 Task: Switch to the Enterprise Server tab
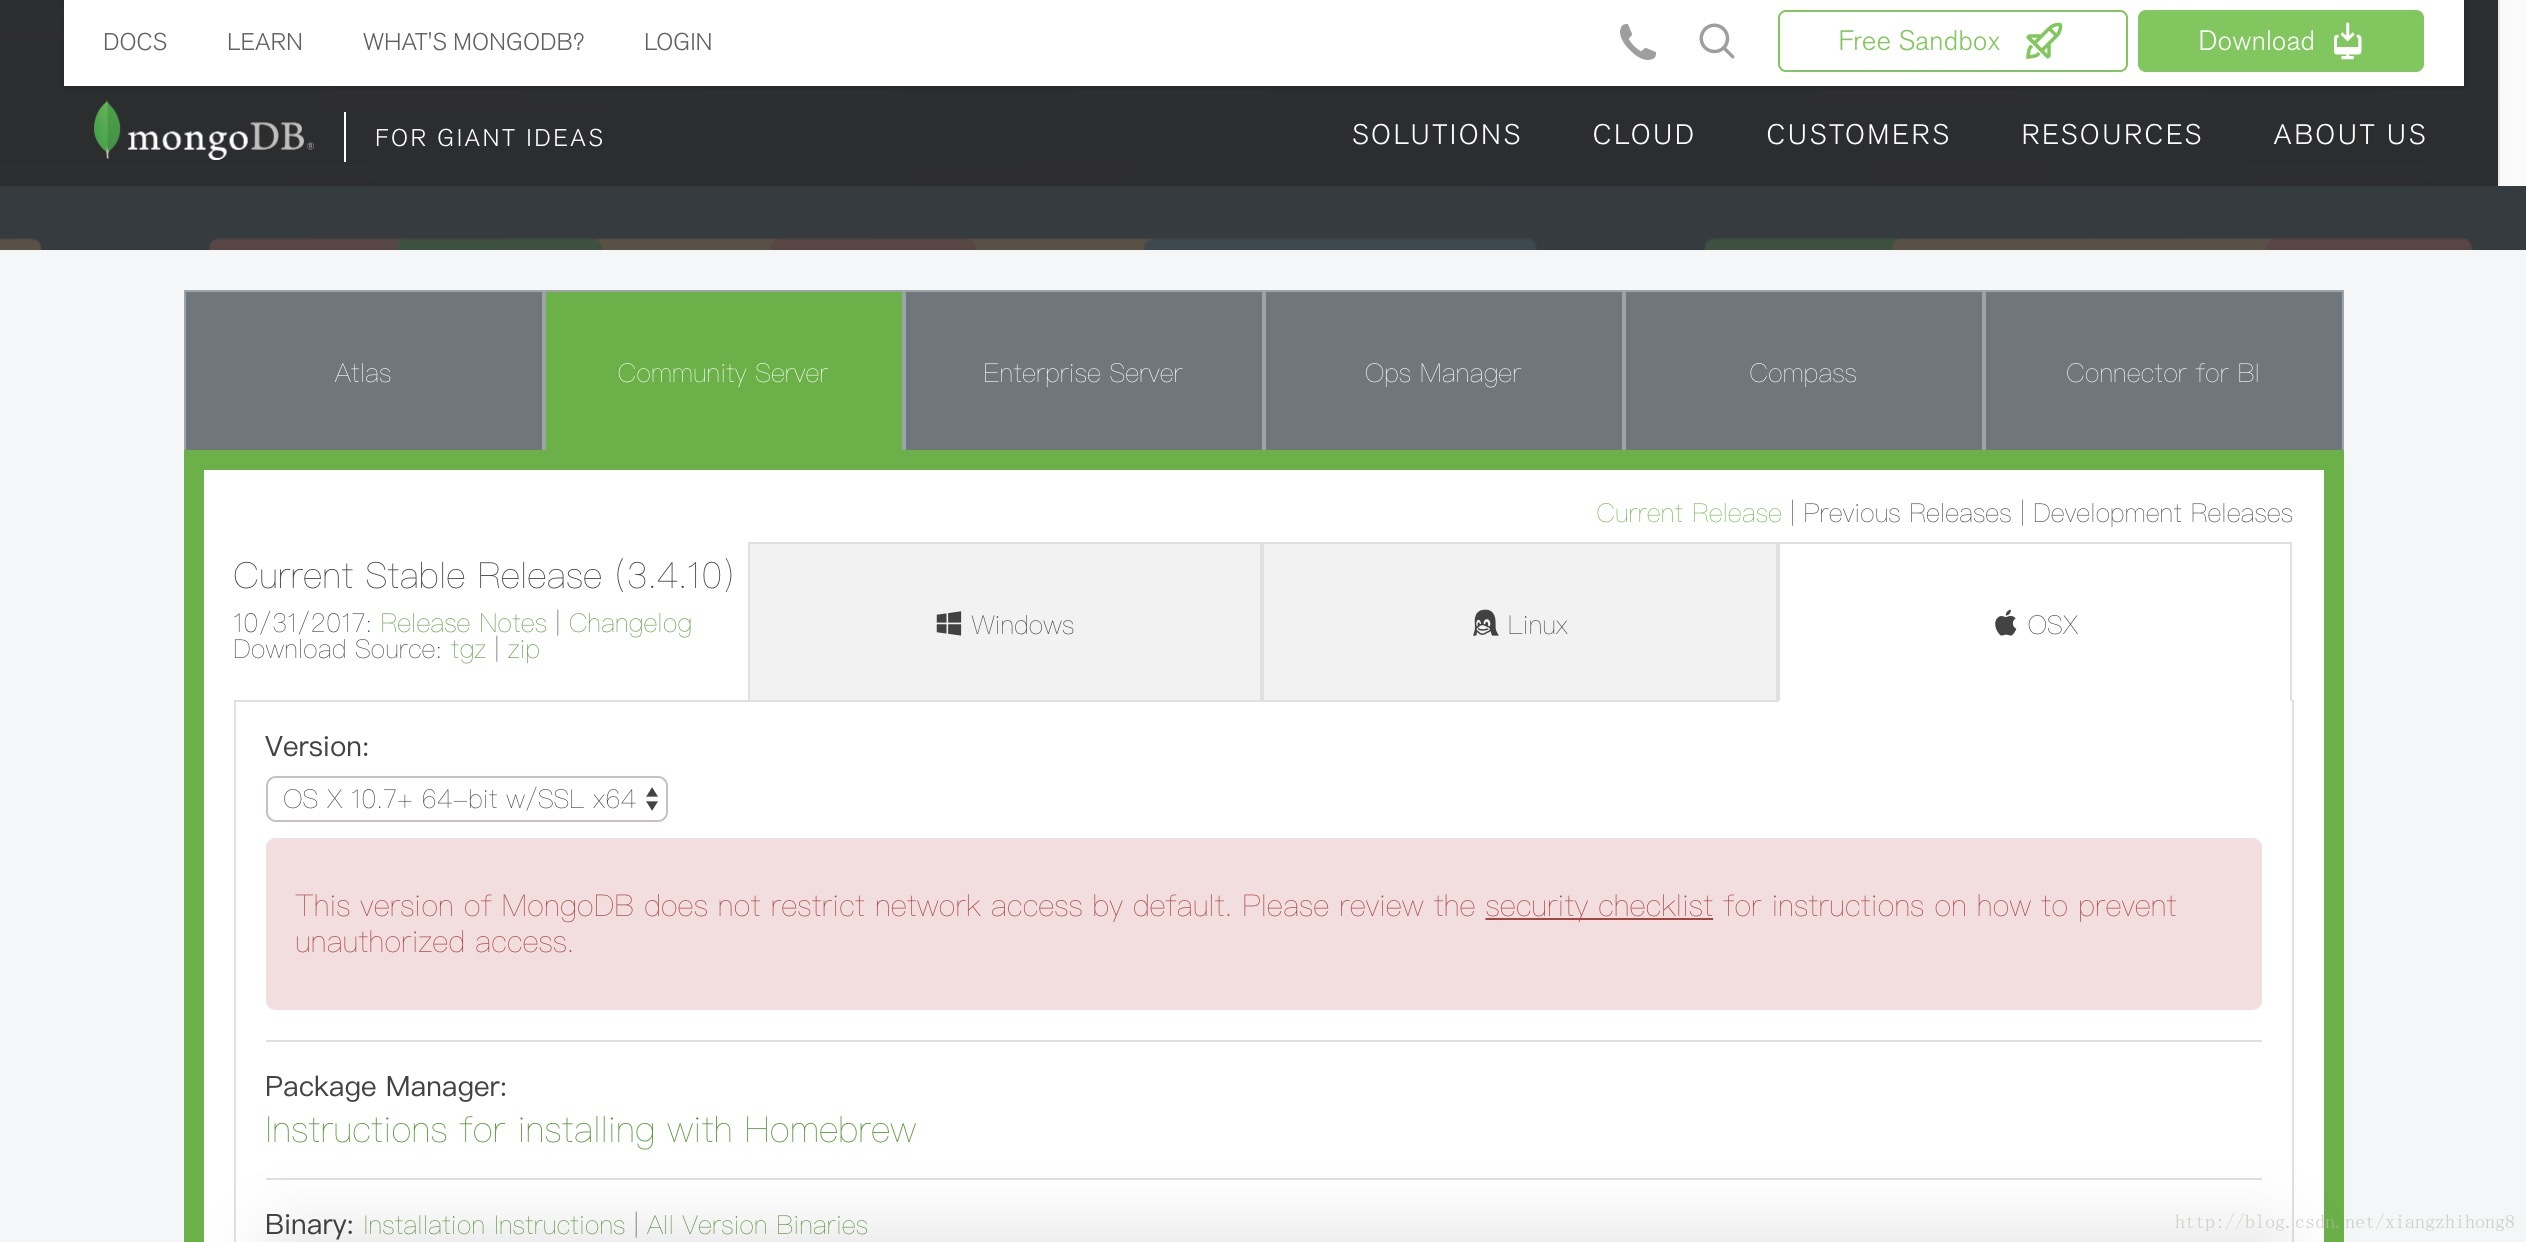[1083, 371]
